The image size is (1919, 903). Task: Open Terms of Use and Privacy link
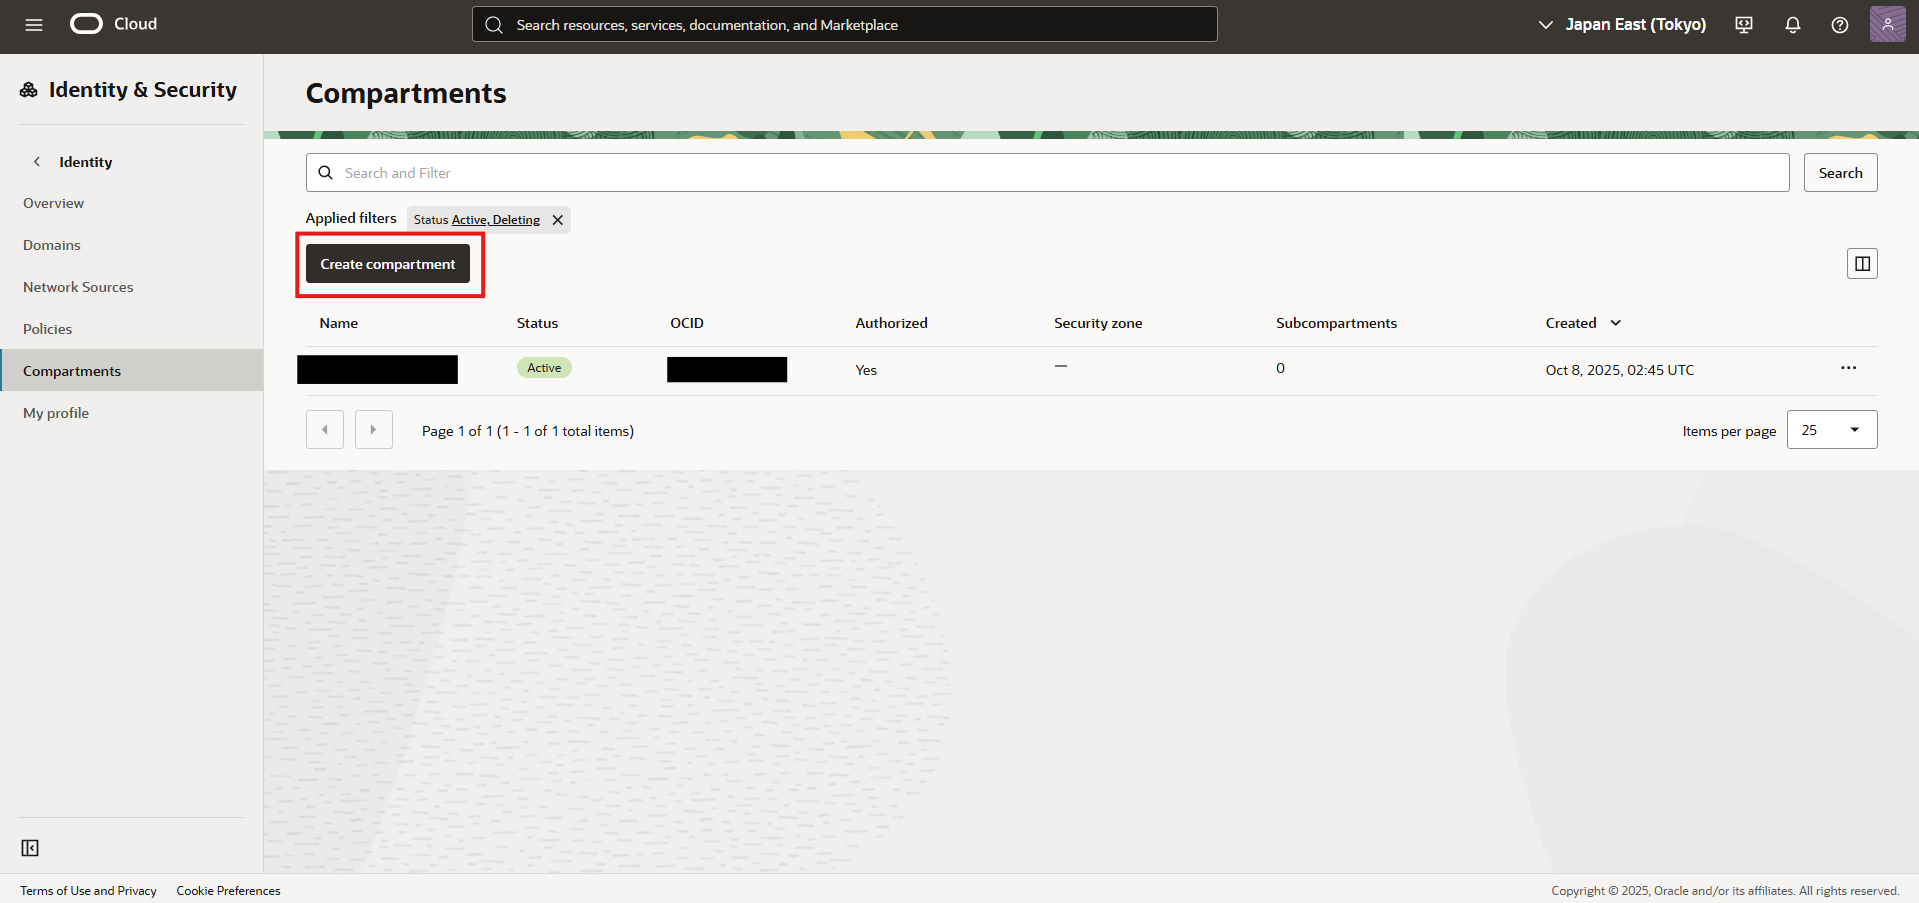click(x=88, y=891)
